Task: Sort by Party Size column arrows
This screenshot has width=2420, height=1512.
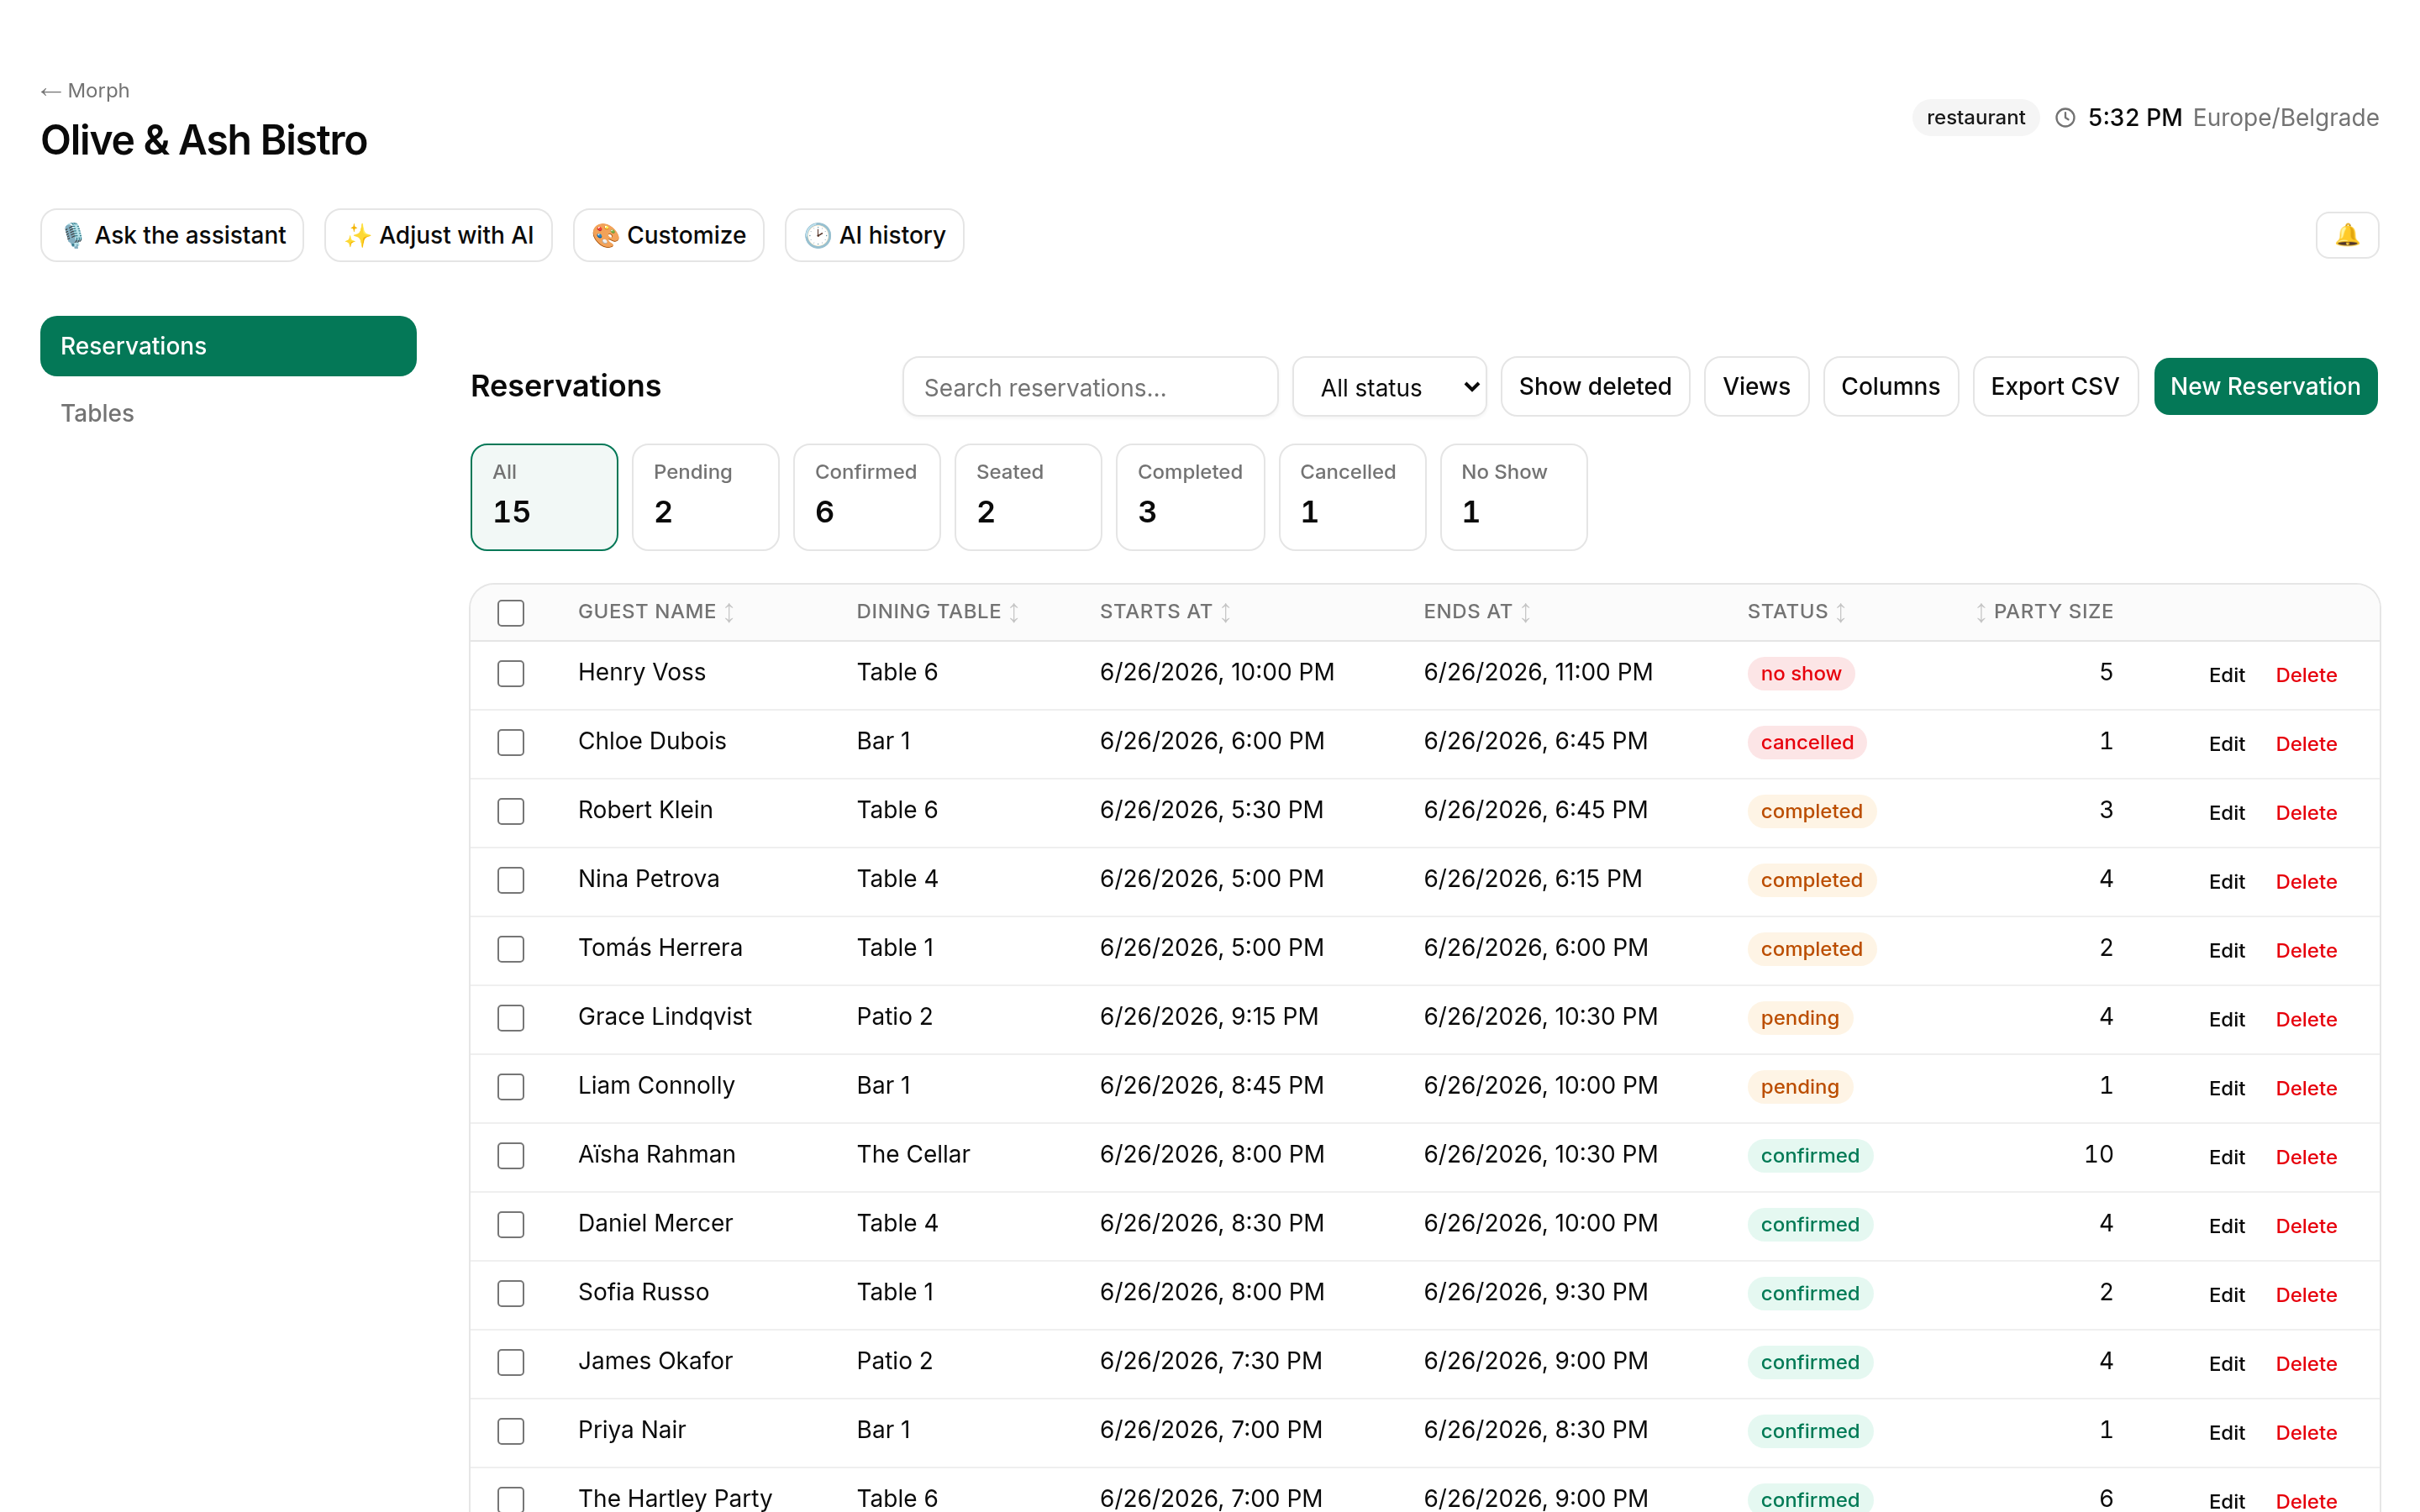Action: tap(1980, 612)
